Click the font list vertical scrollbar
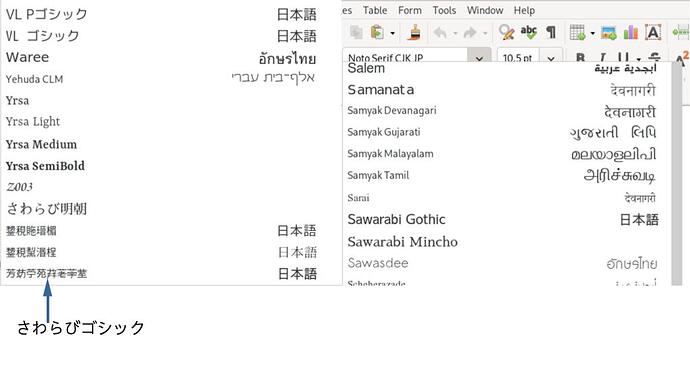 (x=677, y=174)
